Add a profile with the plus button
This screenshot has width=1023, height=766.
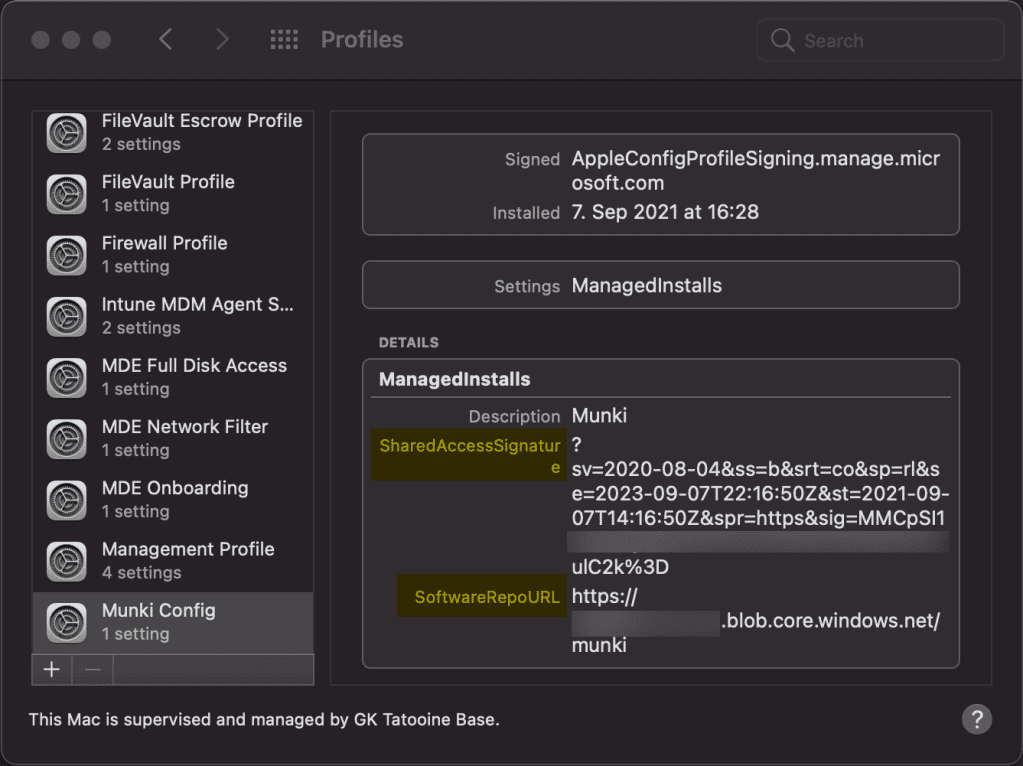(52, 669)
